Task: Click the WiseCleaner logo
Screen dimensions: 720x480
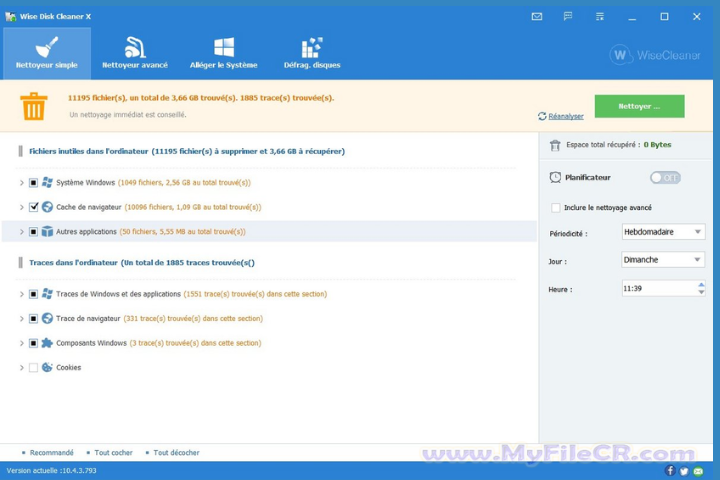Action: pyautogui.click(x=655, y=55)
